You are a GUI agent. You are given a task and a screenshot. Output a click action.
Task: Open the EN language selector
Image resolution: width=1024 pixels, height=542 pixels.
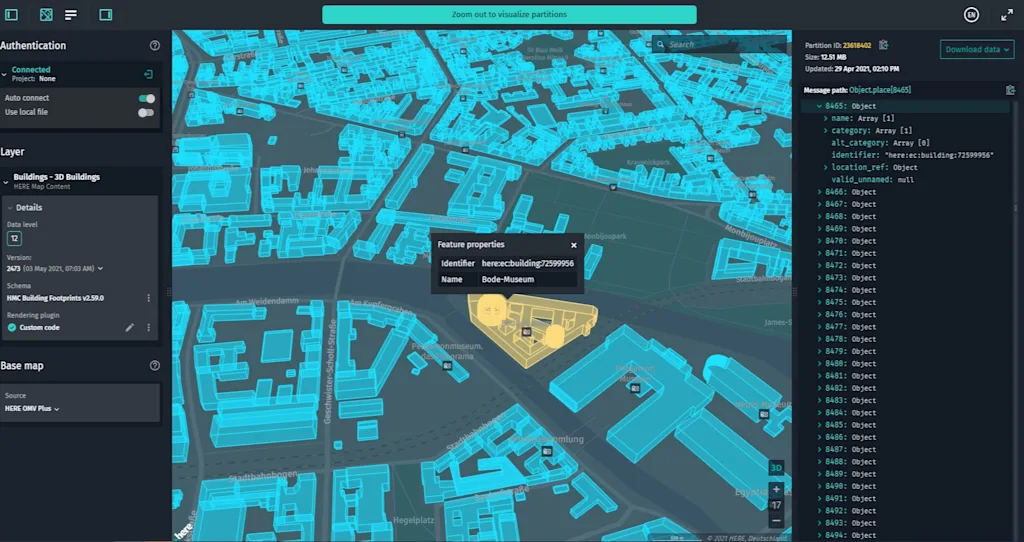point(971,15)
